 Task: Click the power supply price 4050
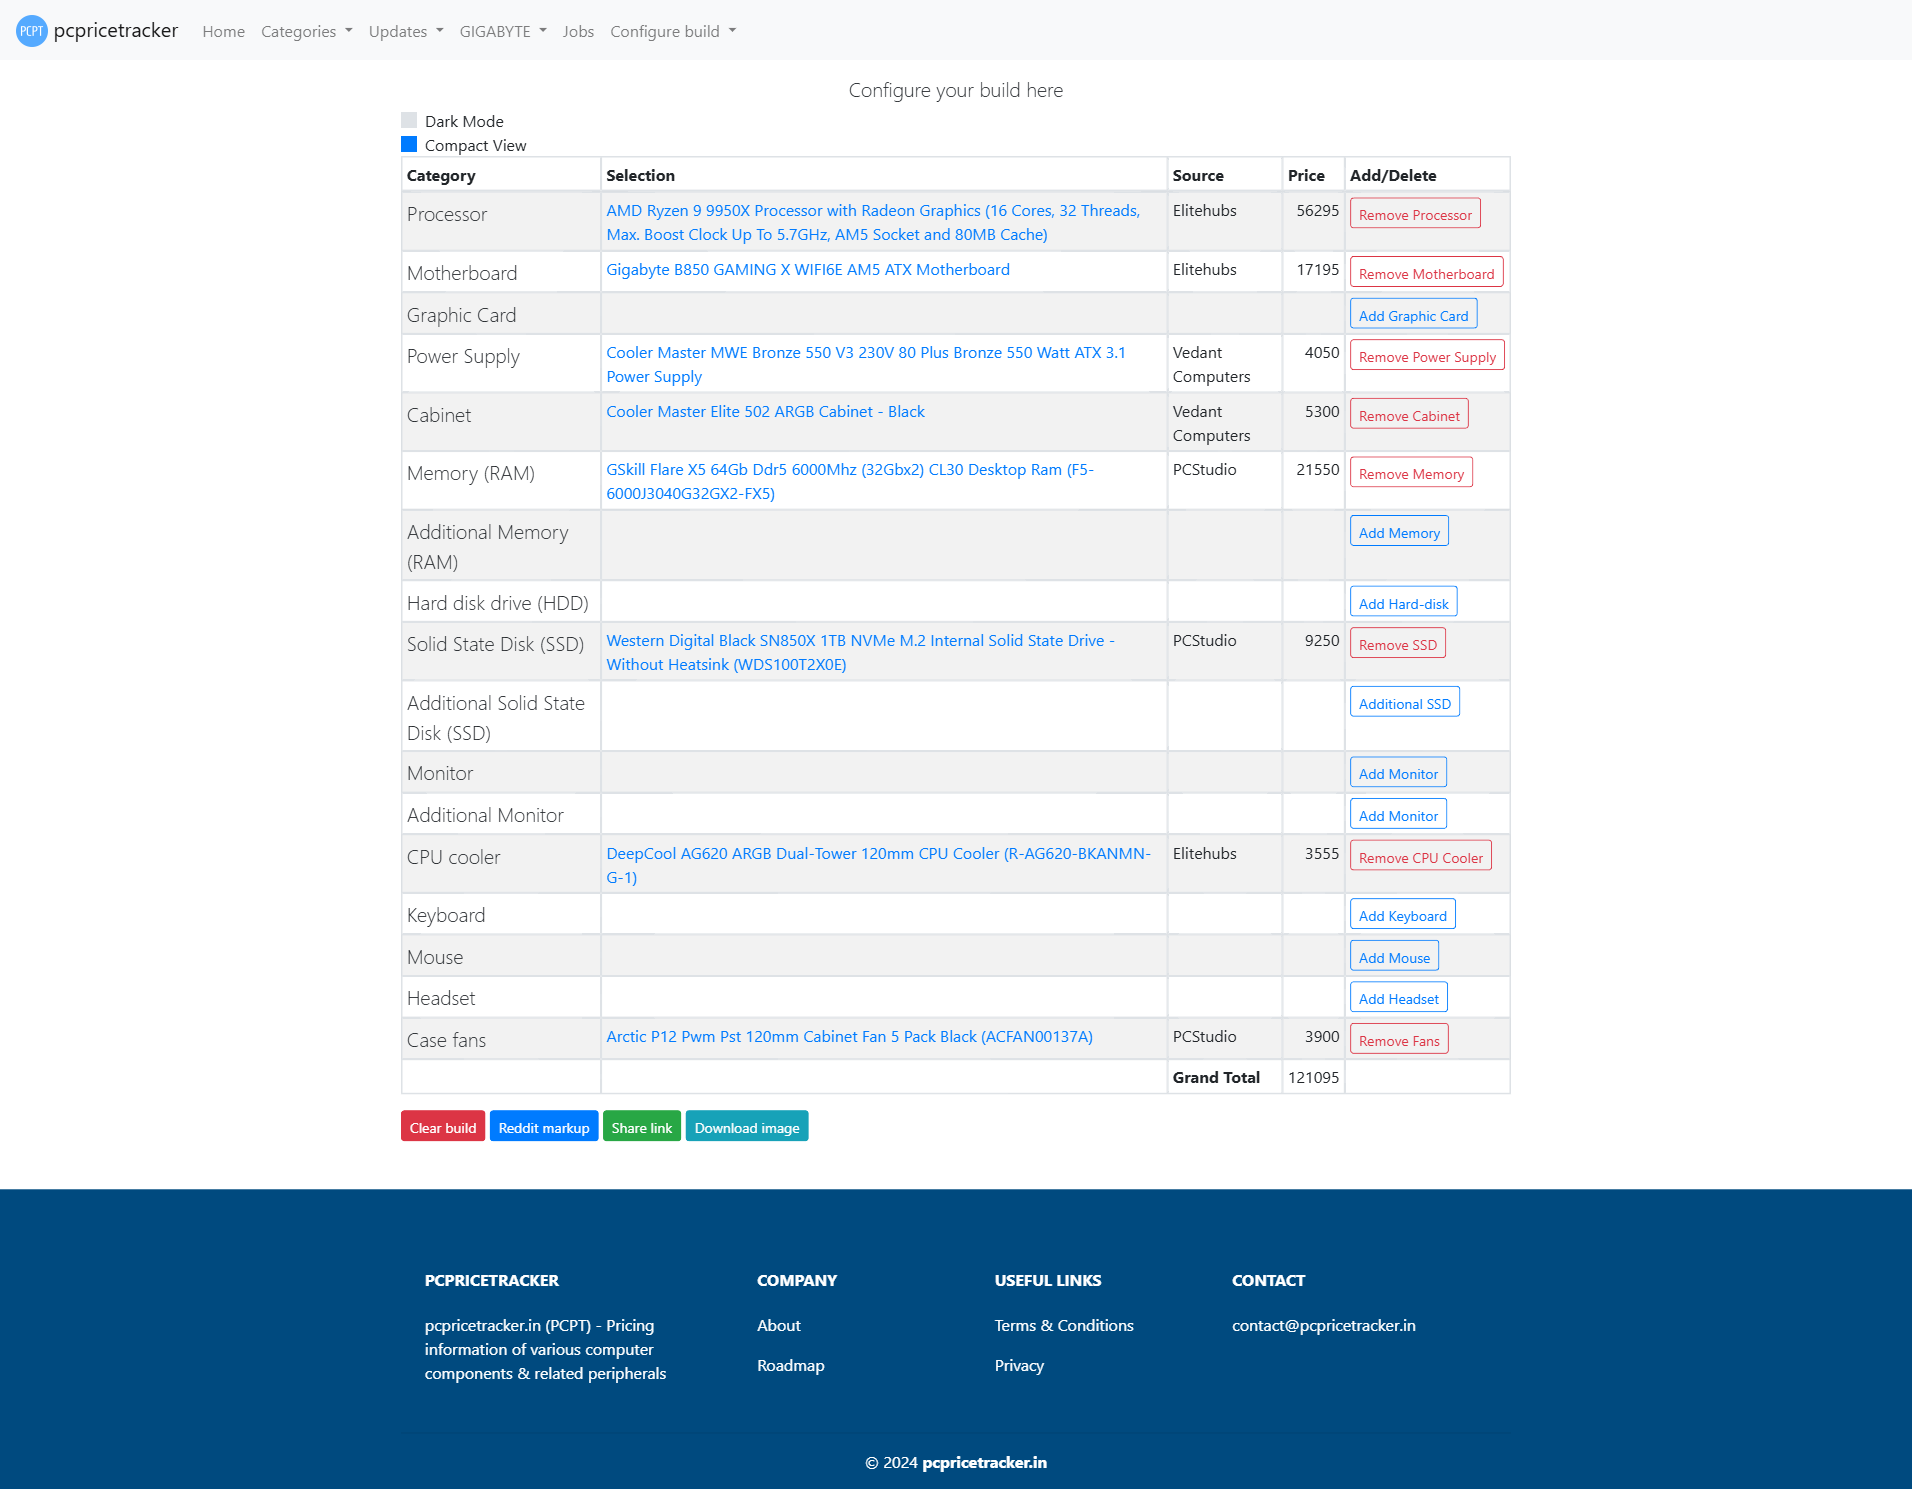[1322, 353]
